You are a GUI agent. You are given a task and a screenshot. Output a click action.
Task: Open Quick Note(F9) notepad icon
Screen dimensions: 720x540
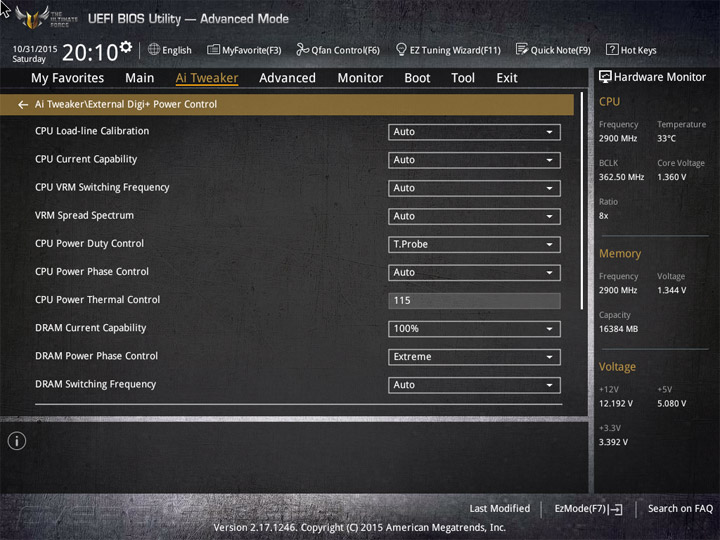[522, 49]
